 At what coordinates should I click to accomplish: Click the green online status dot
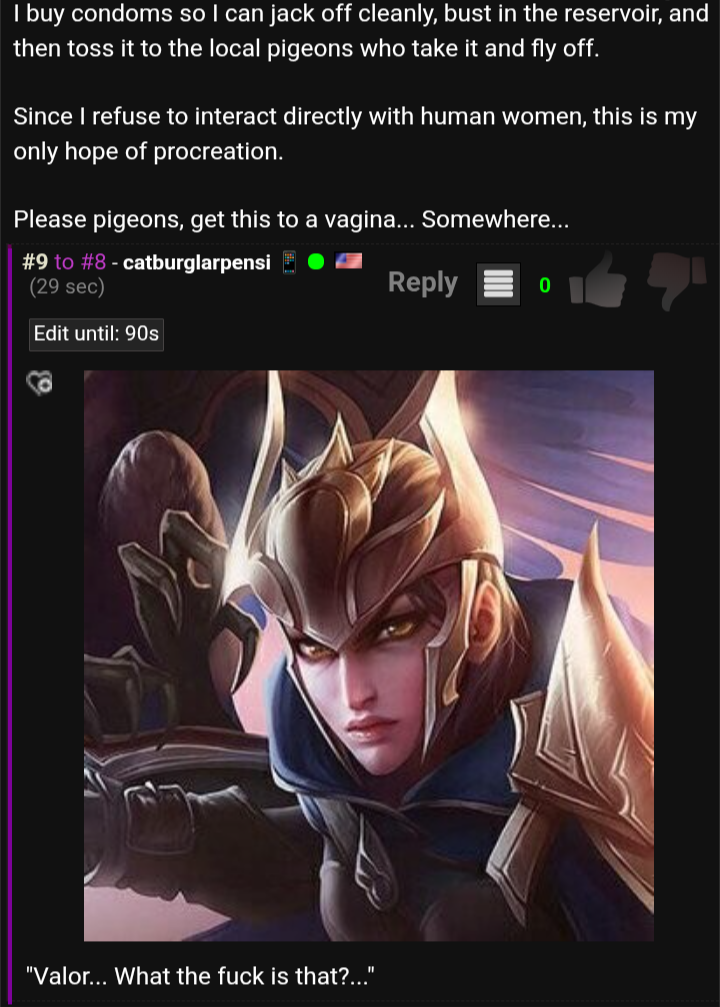[316, 261]
